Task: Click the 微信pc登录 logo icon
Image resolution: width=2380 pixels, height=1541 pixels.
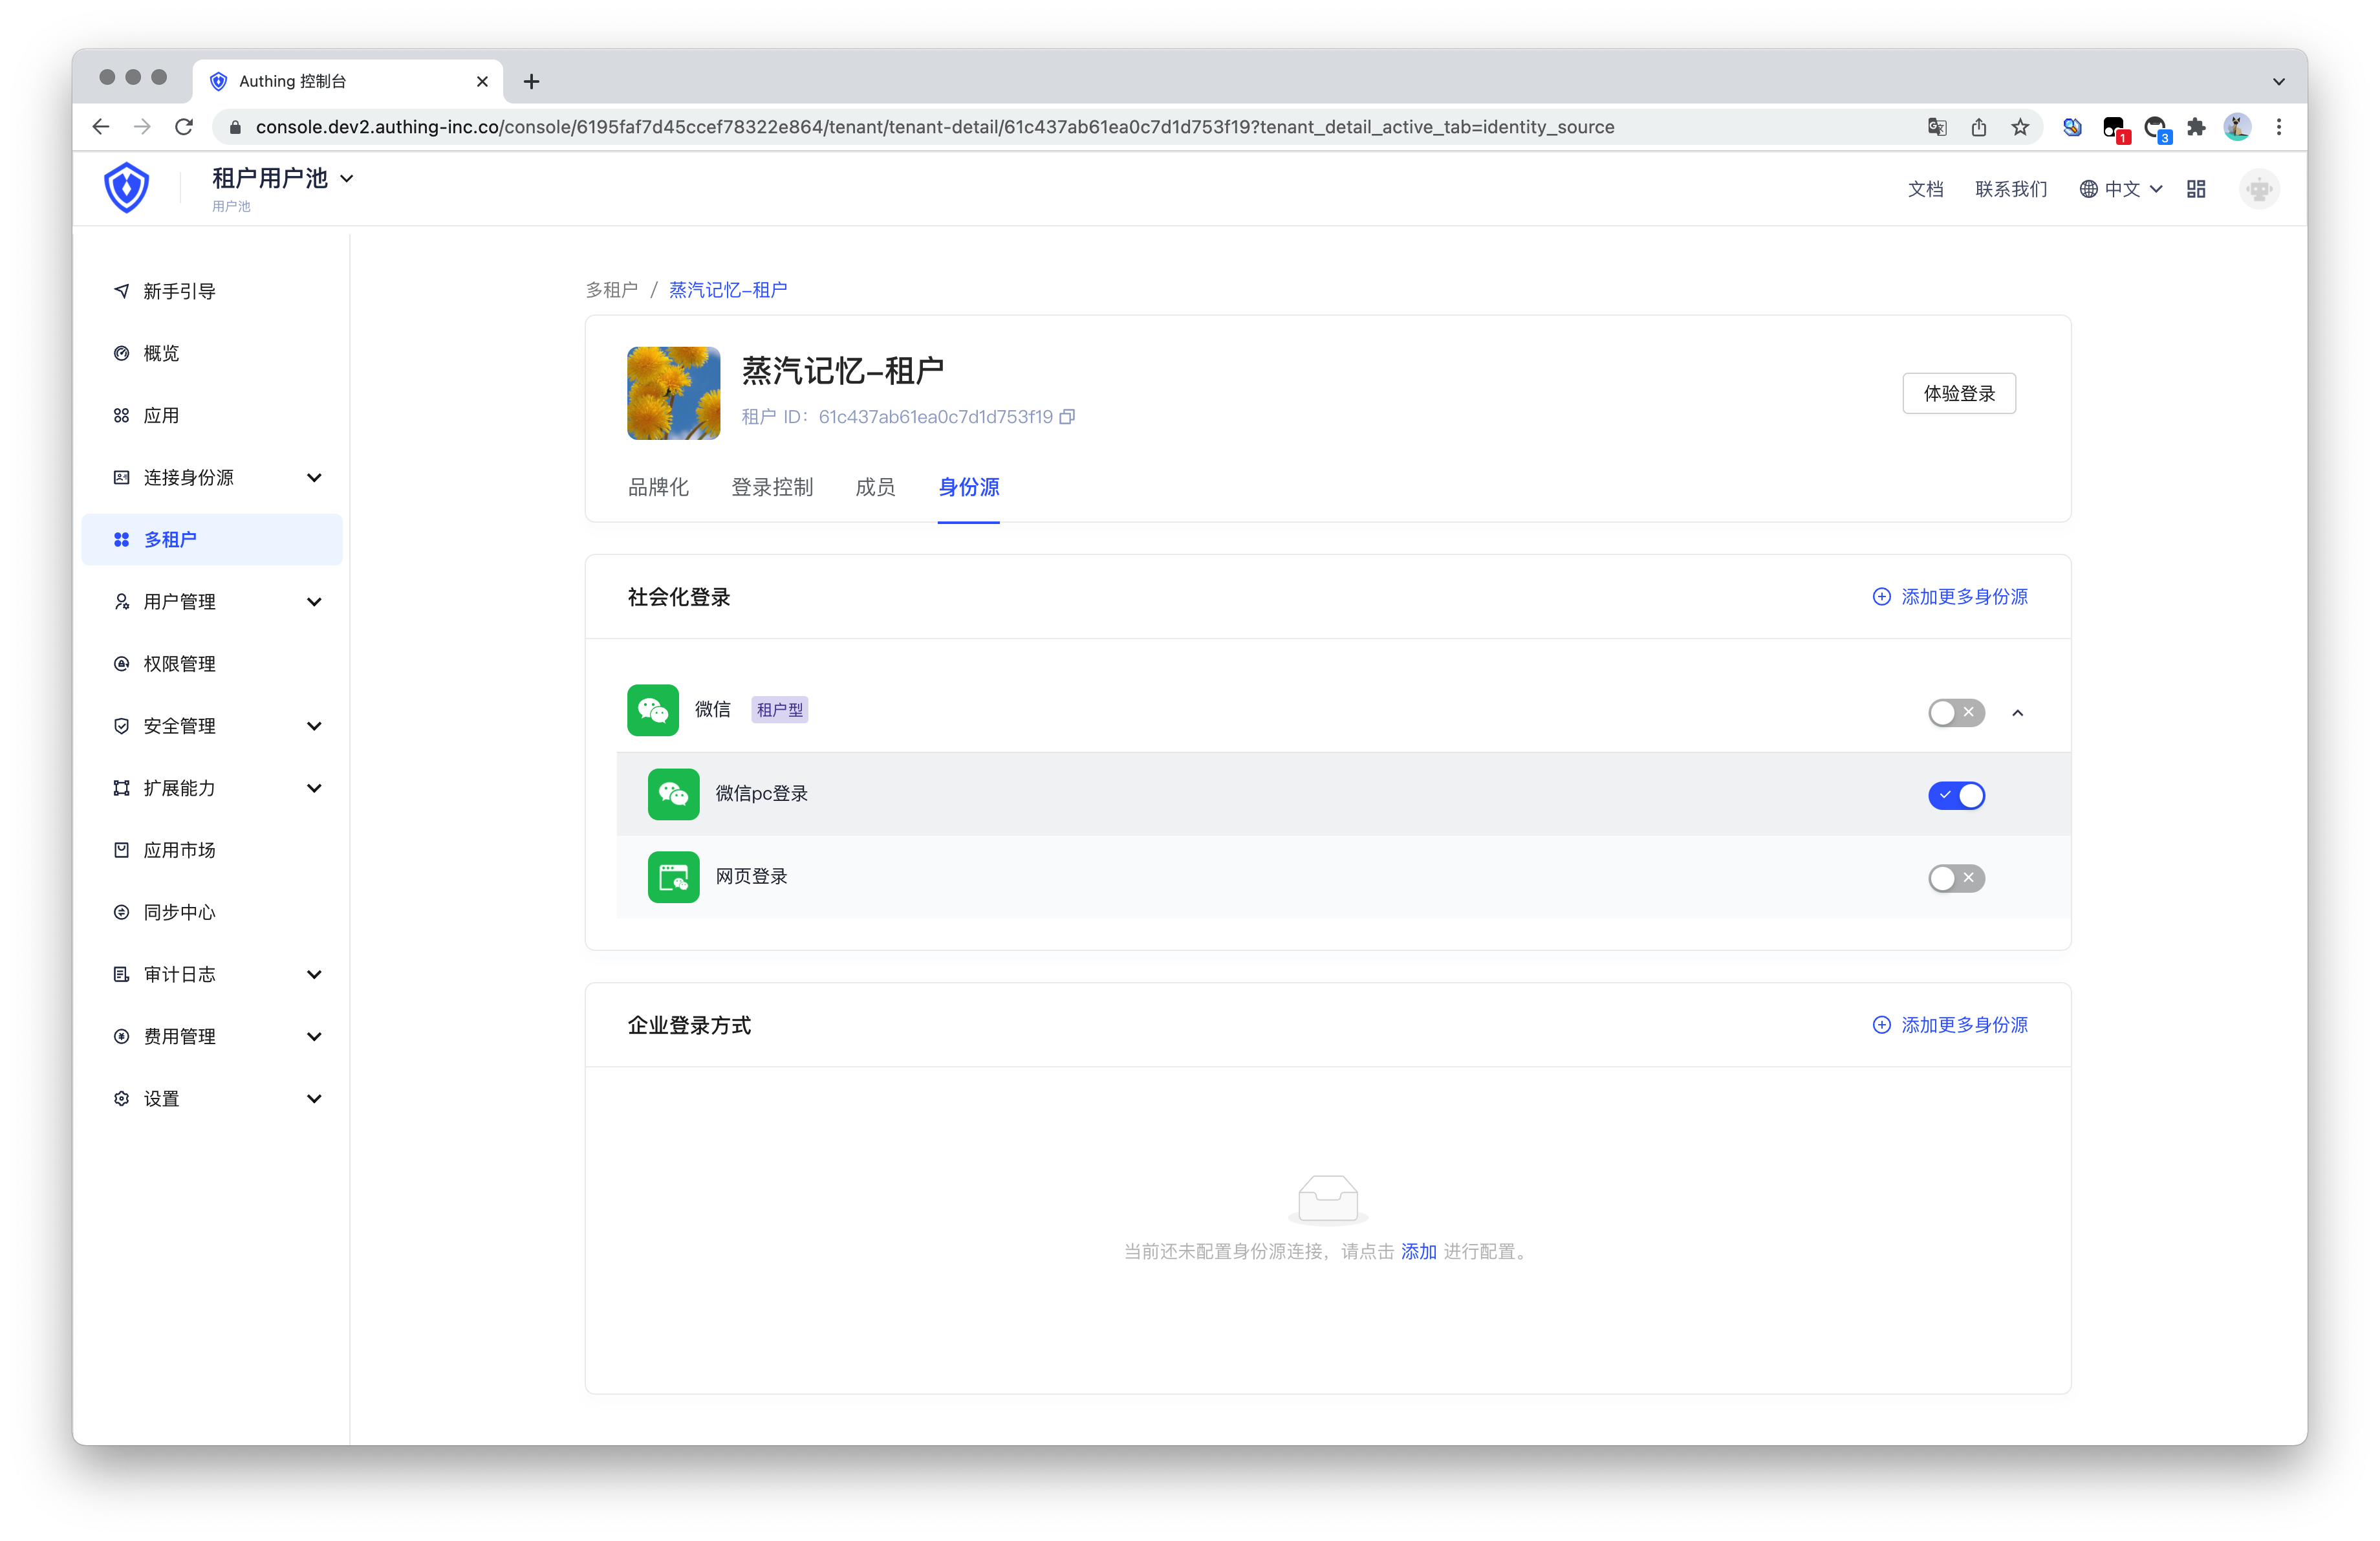Action: tap(673, 794)
